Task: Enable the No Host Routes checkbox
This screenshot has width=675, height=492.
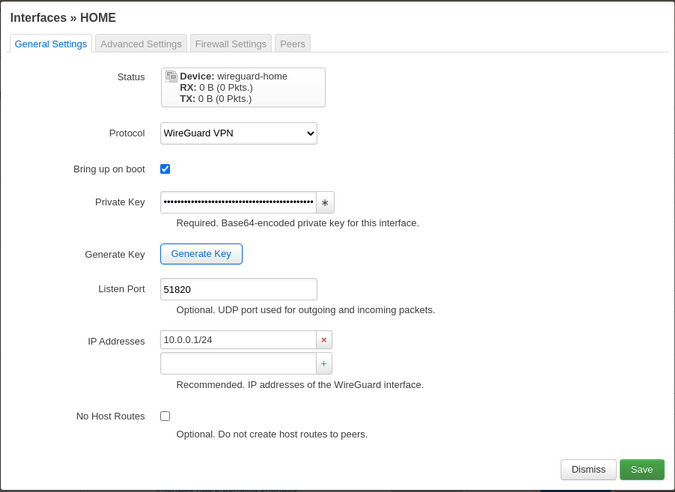Action: (165, 416)
